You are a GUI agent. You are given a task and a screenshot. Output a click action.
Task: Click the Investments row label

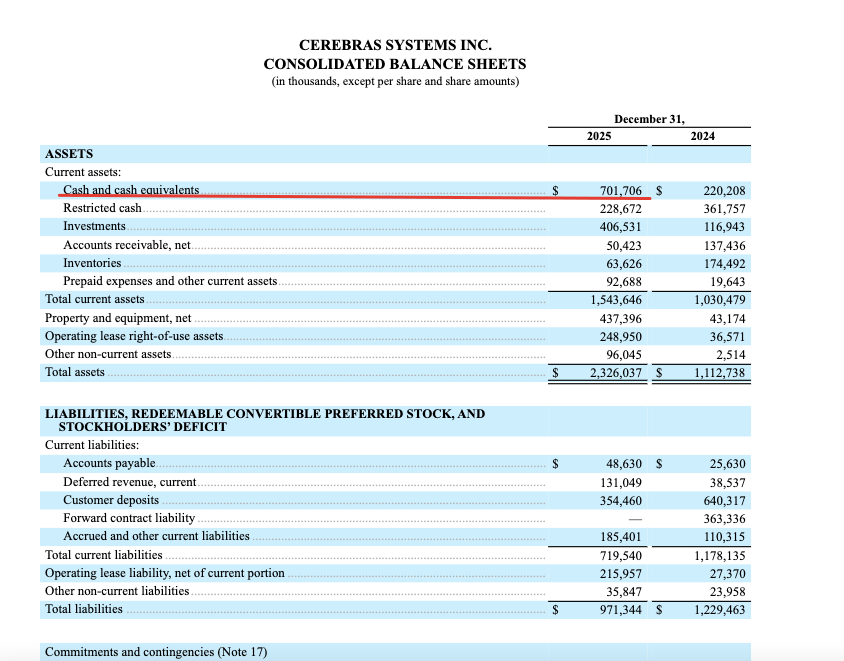pyautogui.click(x=94, y=226)
